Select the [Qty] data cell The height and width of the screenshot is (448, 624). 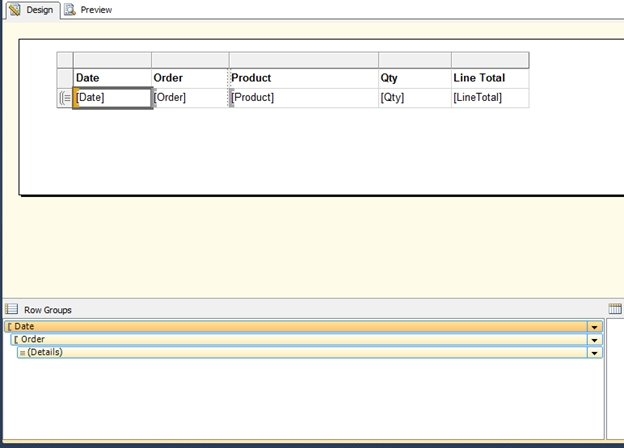[414, 97]
